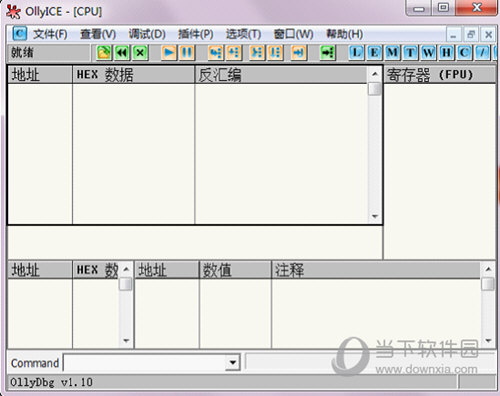Show Executable modules with the E icon
This screenshot has width=500, height=396.
pos(374,53)
